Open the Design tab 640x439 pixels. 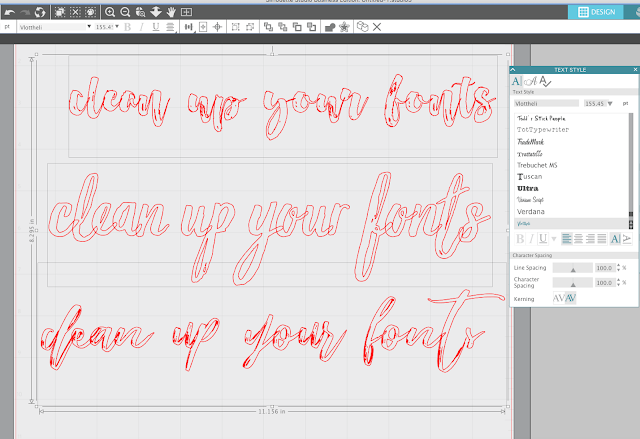coord(596,12)
